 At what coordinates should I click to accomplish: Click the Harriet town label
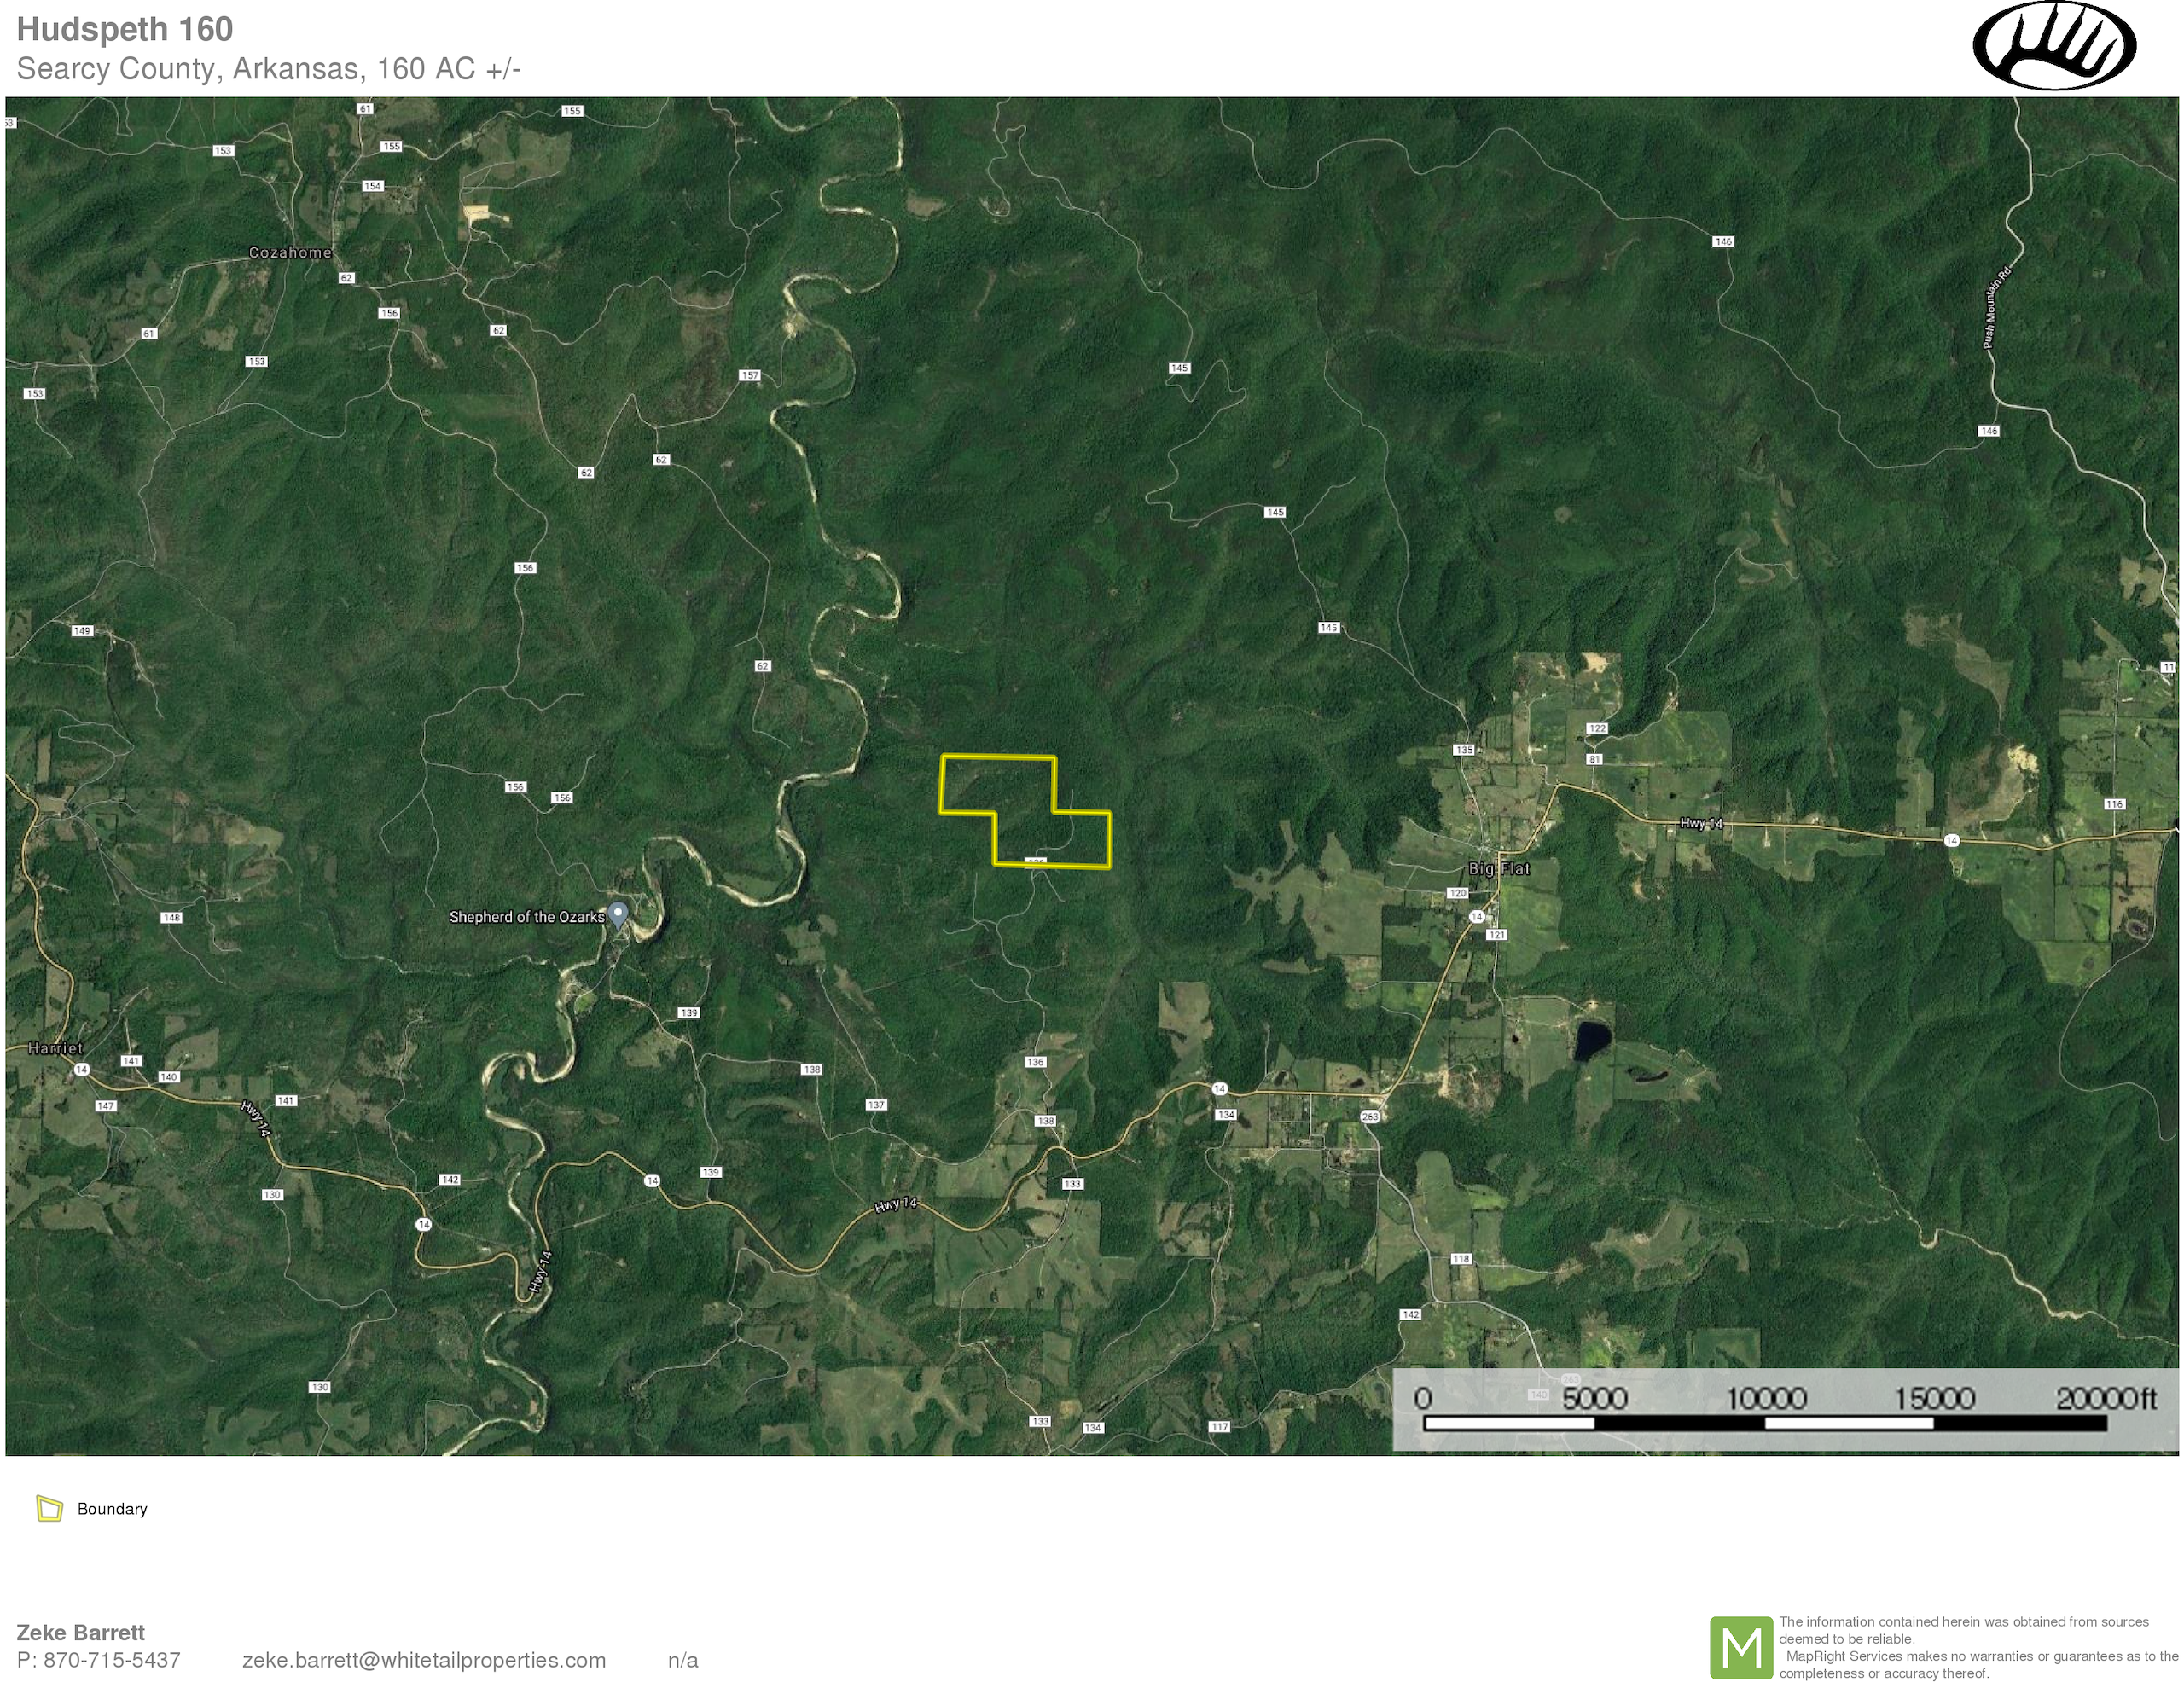click(56, 1048)
